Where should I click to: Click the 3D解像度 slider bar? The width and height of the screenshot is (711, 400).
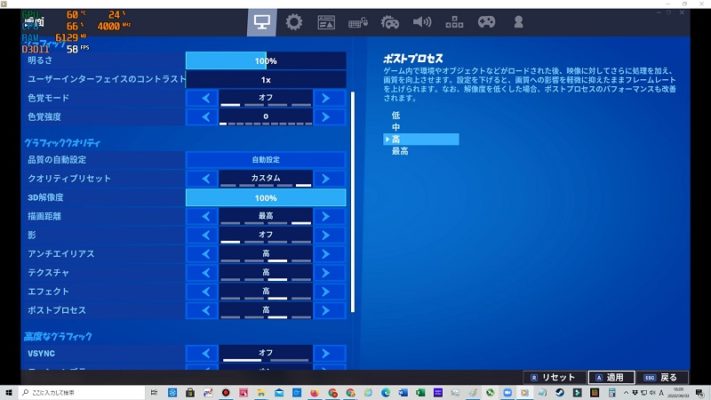coord(266,198)
